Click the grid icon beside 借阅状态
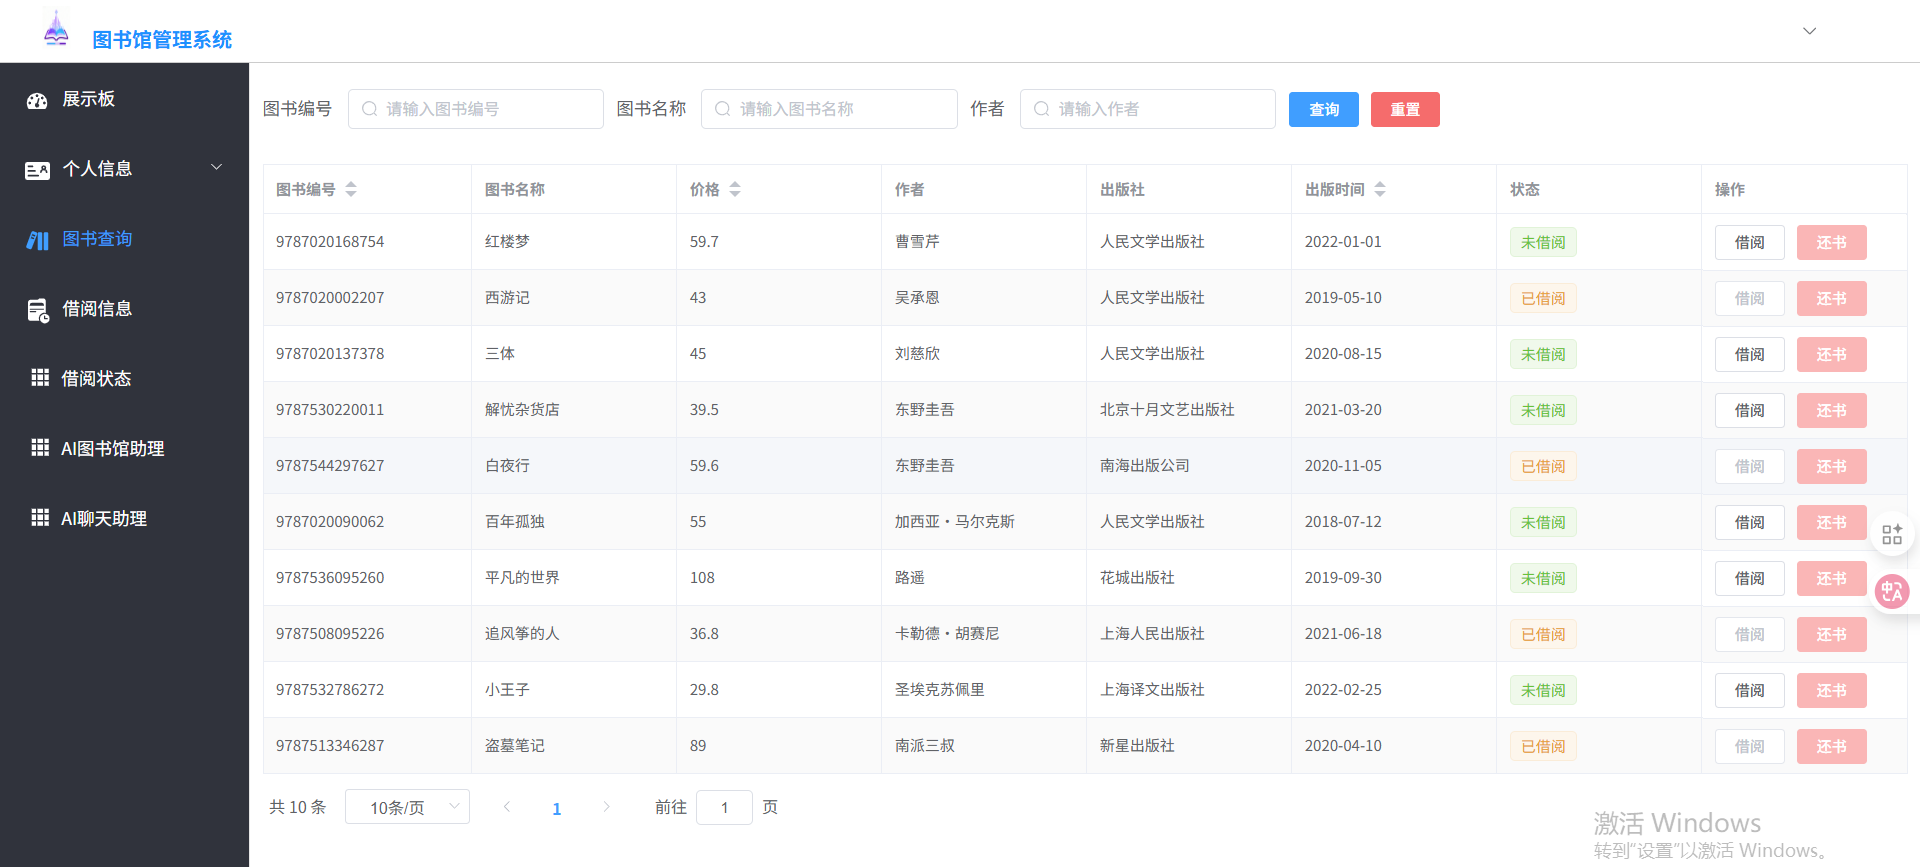The image size is (1920, 867). (x=40, y=378)
